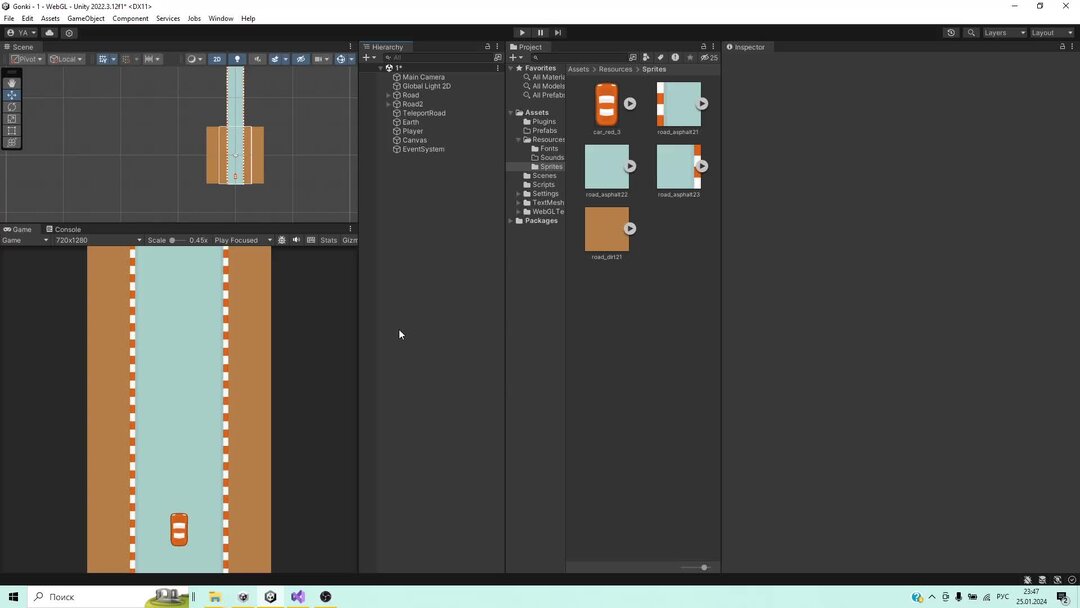The height and width of the screenshot is (608, 1080).
Task: Open the 720x1280 resolution dropdown
Action: [98, 240]
